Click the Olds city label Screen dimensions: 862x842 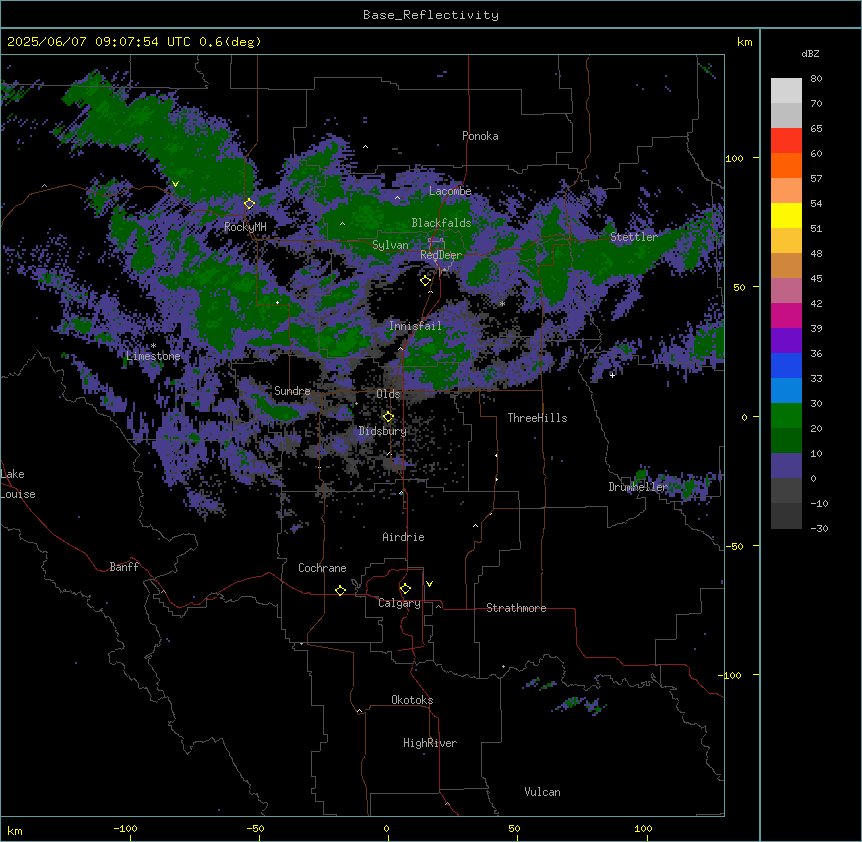pyautogui.click(x=388, y=394)
